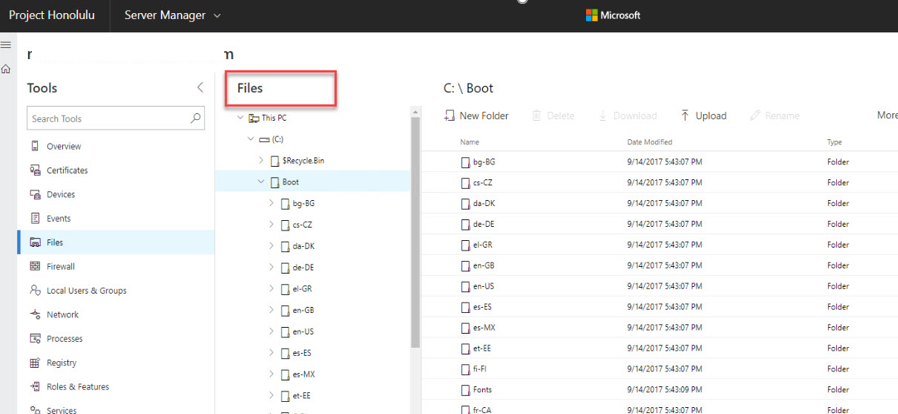
Task: Collapse the Tools panel chevron
Action: pyautogui.click(x=200, y=88)
